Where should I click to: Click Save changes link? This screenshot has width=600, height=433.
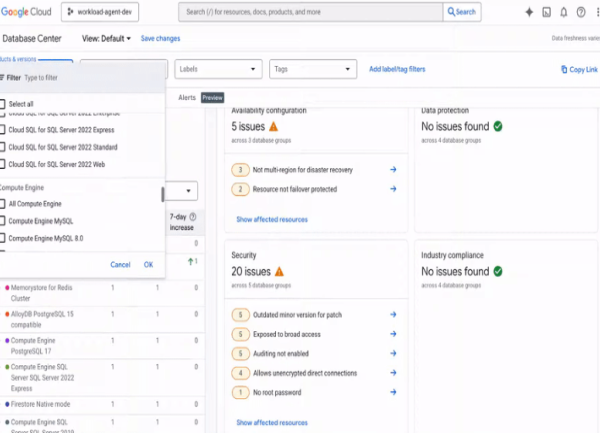160,39
